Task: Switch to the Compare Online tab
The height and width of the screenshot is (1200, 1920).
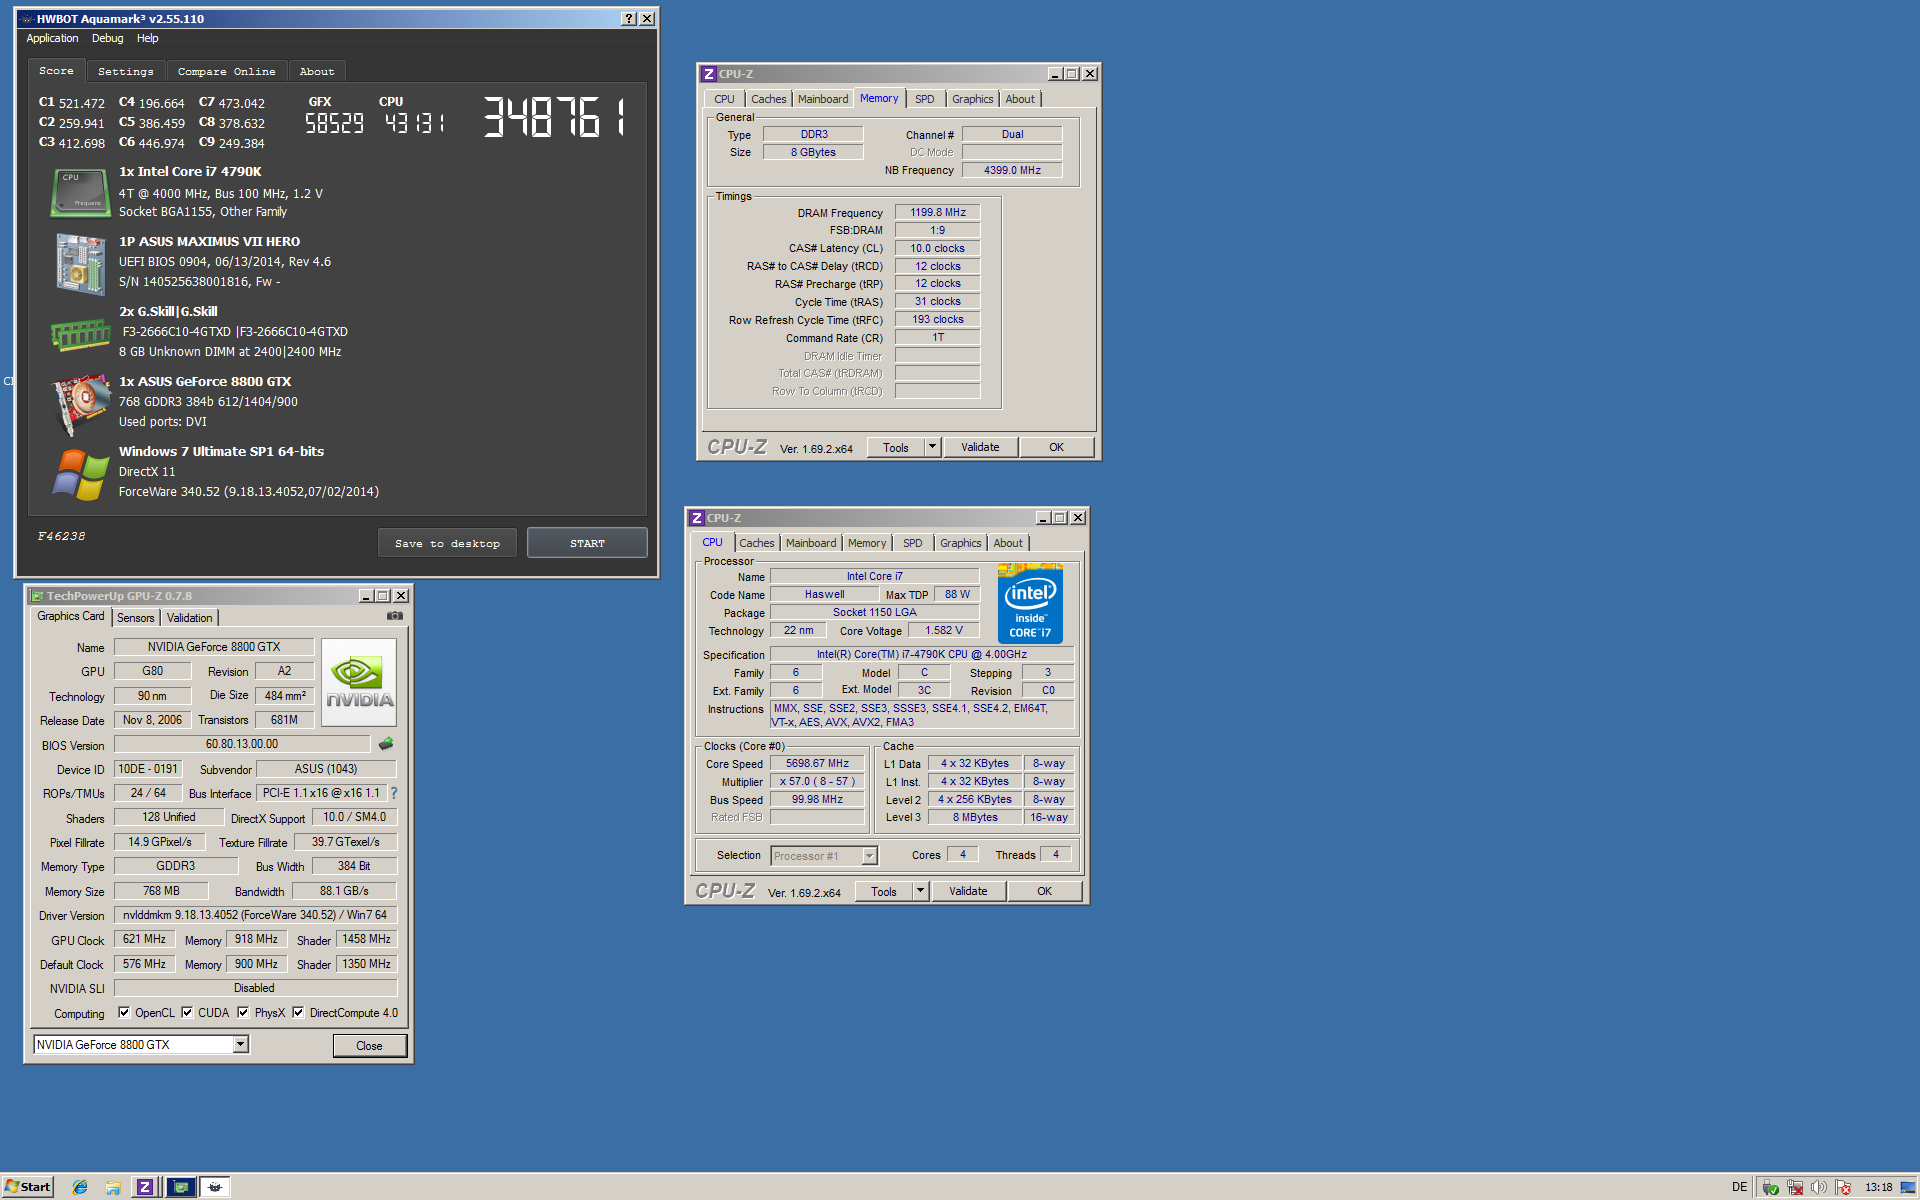Action: point(227,72)
